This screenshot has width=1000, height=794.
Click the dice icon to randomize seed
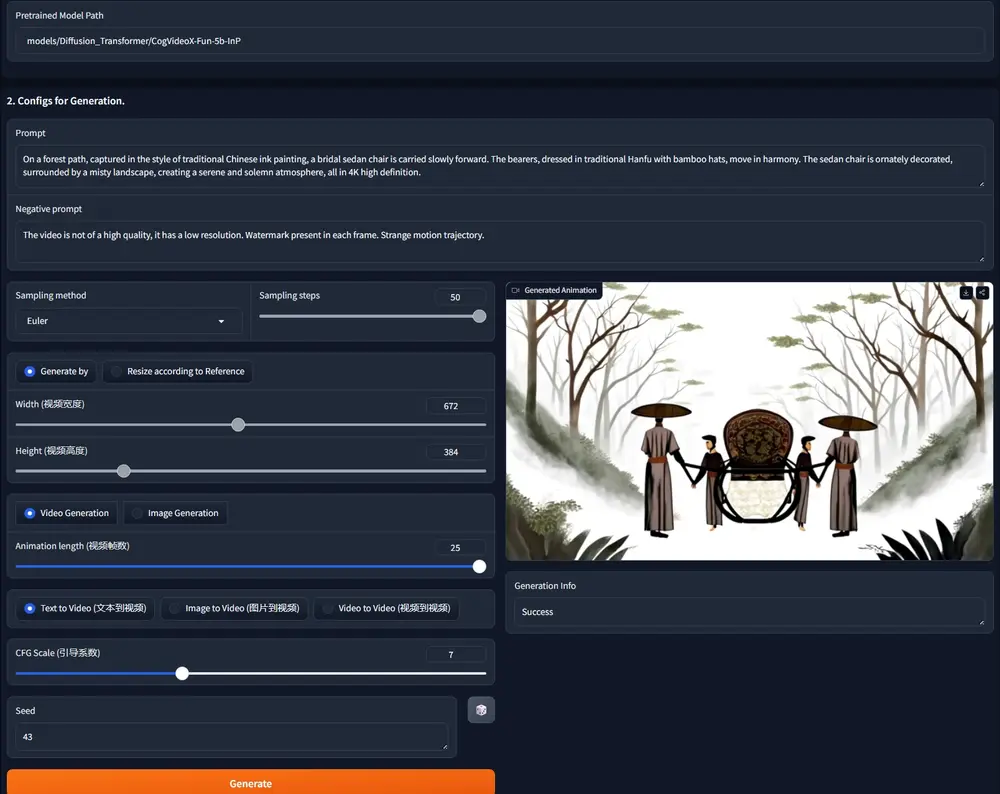[x=481, y=710]
